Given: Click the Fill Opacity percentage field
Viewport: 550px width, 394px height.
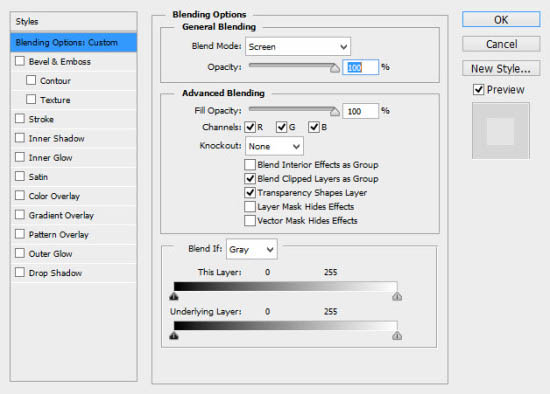Looking at the screenshot, I should [x=360, y=111].
